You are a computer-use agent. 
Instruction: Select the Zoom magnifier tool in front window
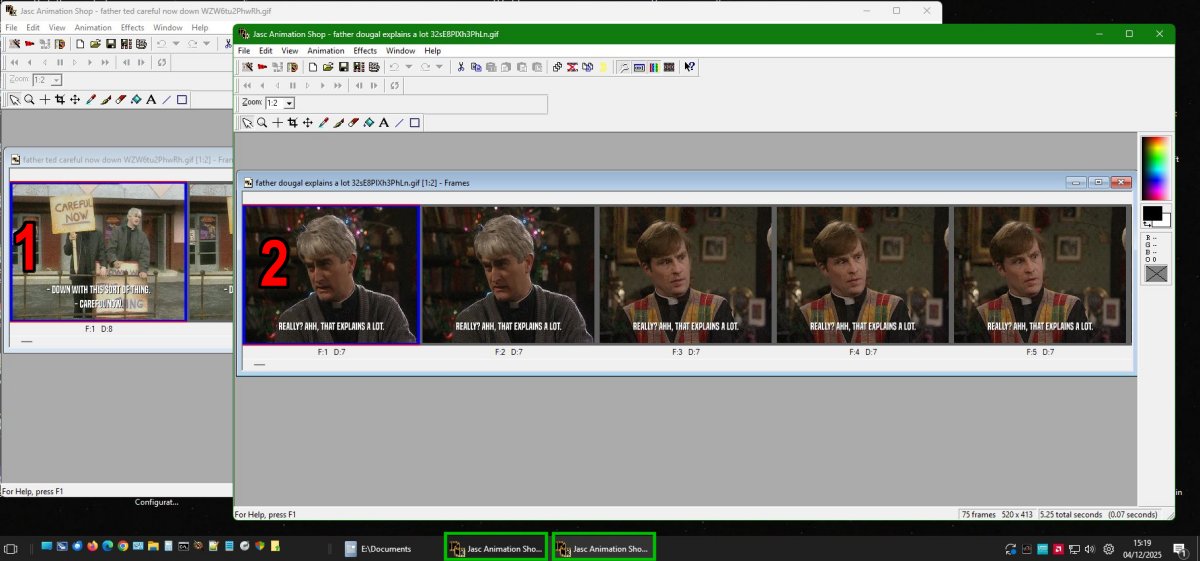click(x=262, y=123)
